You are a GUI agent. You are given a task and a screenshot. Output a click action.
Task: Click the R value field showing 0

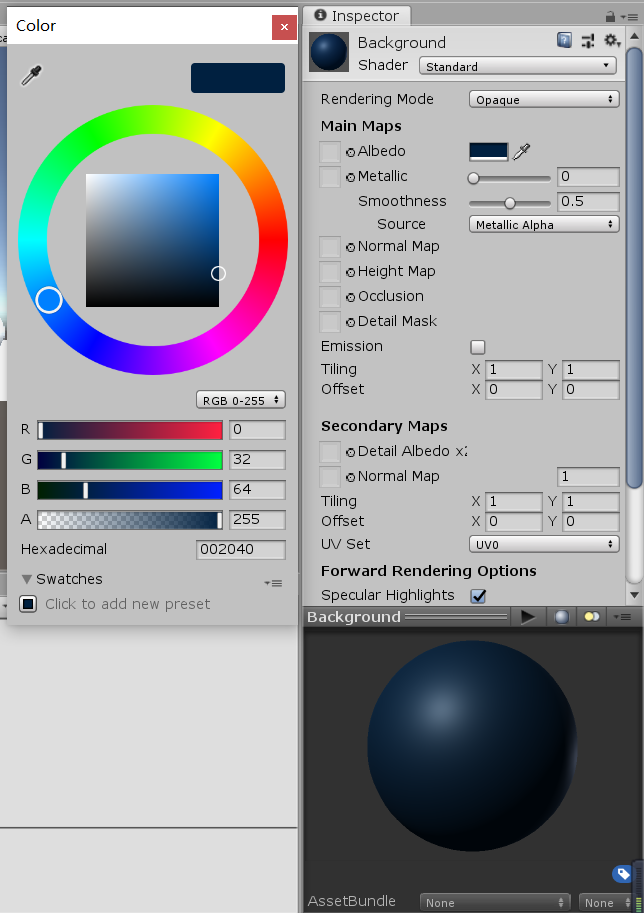(x=257, y=430)
